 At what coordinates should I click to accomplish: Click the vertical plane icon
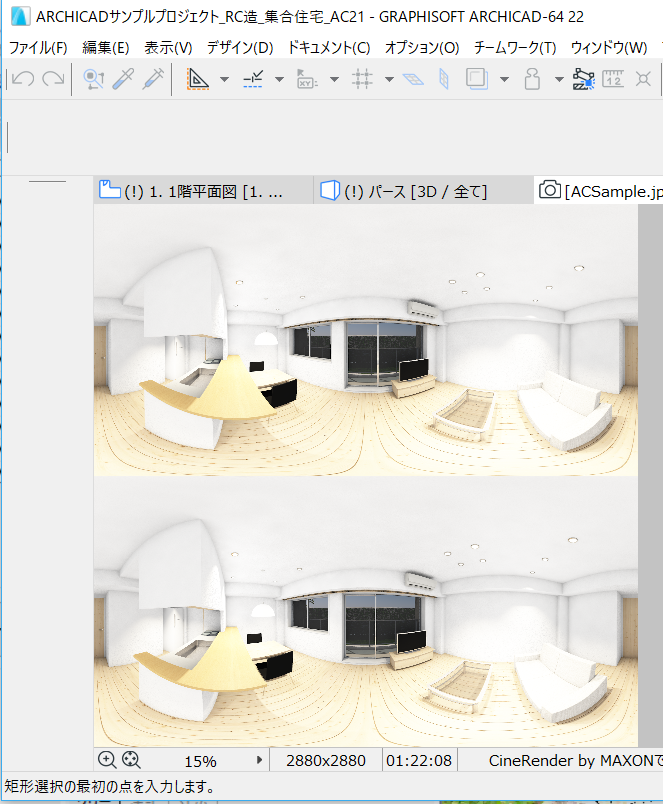(444, 79)
